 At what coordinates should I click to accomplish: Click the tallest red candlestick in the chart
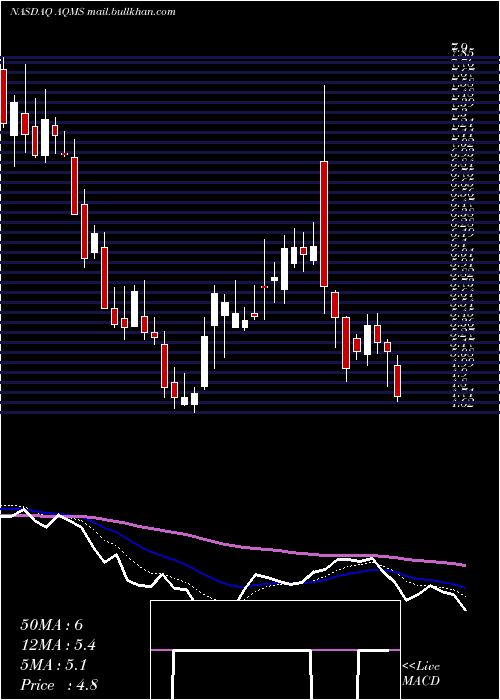point(324,224)
